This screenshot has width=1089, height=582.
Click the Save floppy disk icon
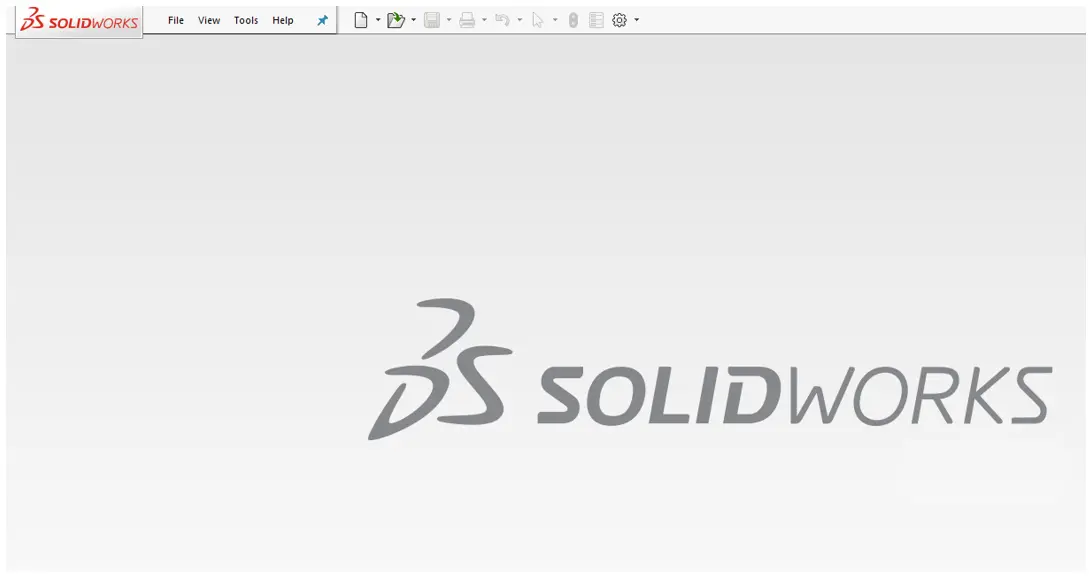[x=432, y=20]
